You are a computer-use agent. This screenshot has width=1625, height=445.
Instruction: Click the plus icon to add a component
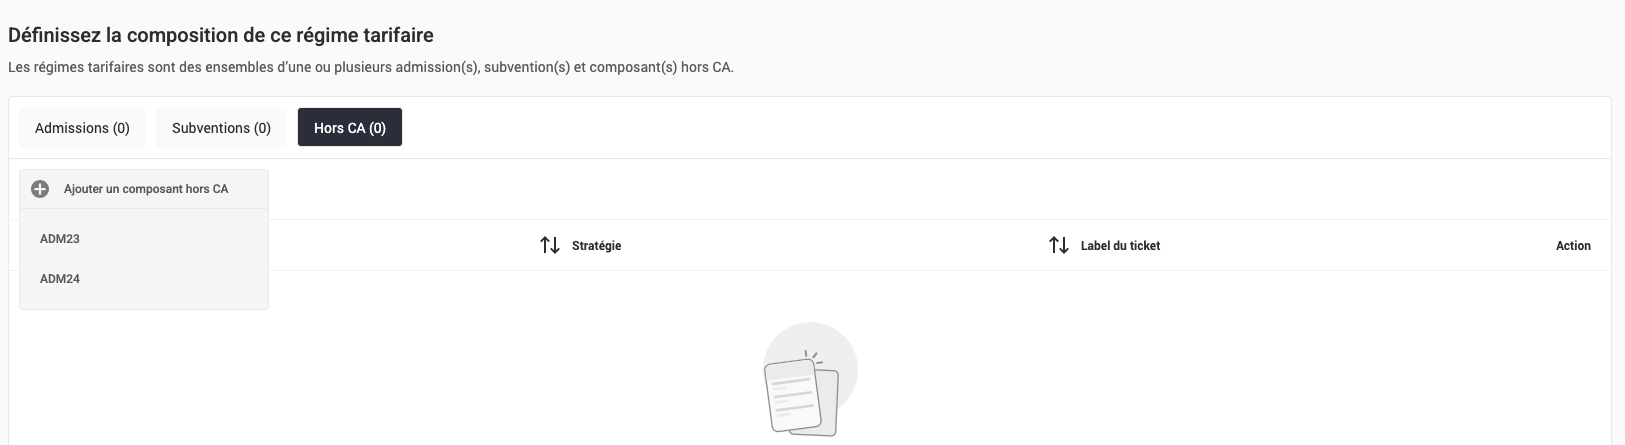(x=40, y=189)
